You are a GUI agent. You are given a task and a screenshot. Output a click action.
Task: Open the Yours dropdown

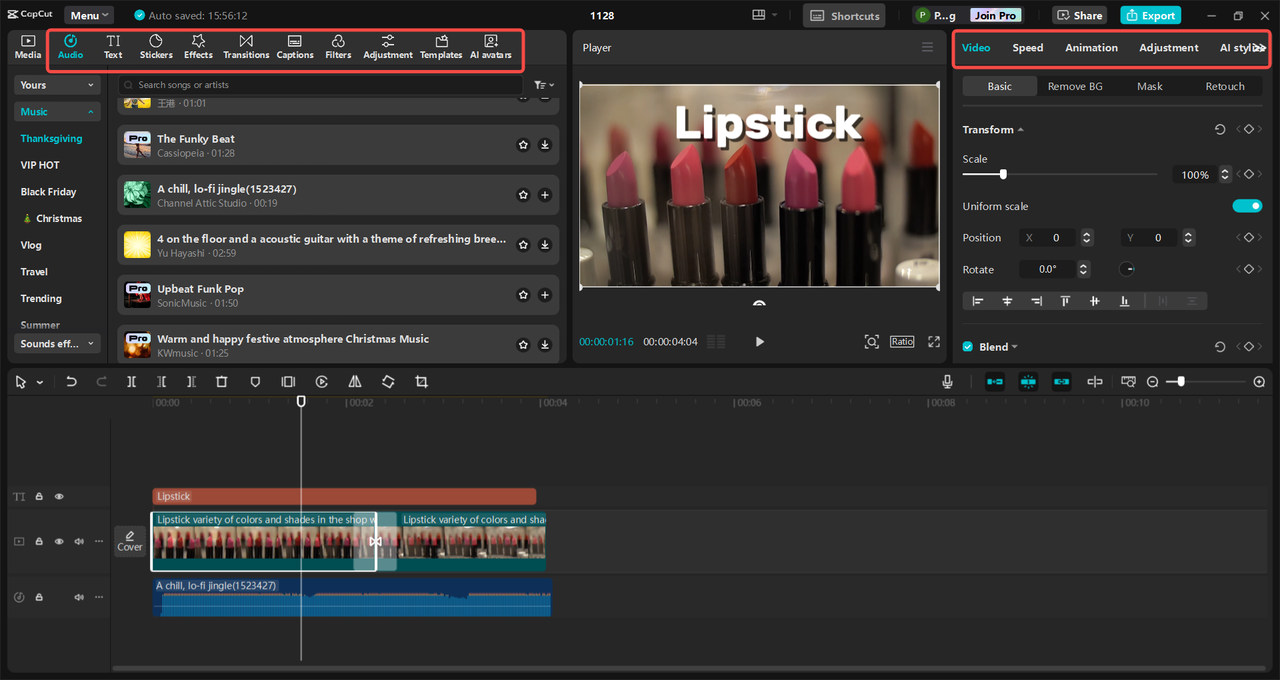(x=58, y=85)
